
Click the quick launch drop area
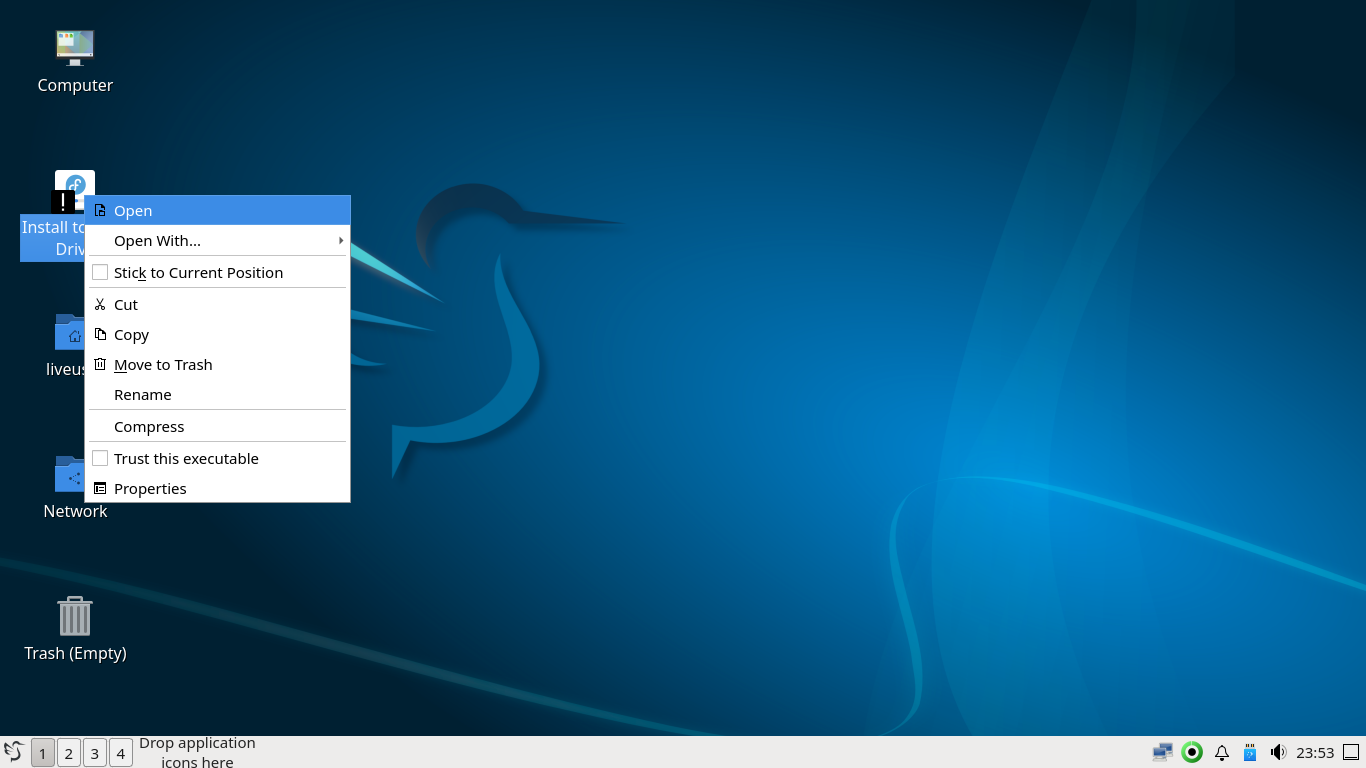(x=197, y=752)
